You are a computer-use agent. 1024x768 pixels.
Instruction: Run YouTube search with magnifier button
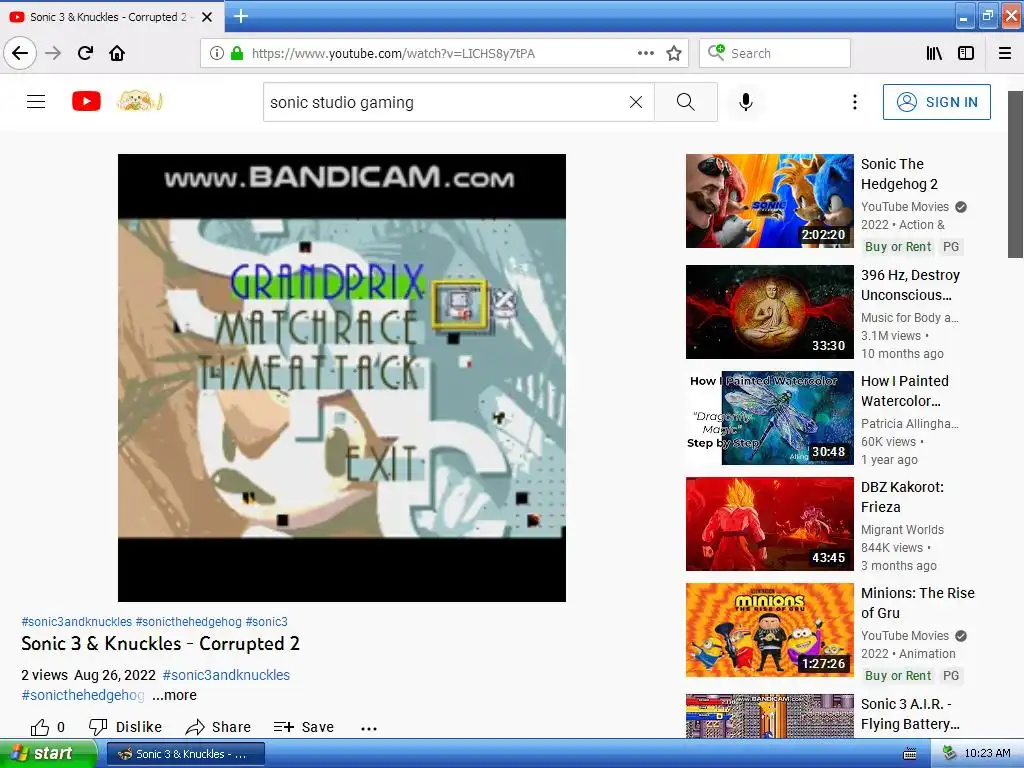pyautogui.click(x=686, y=102)
